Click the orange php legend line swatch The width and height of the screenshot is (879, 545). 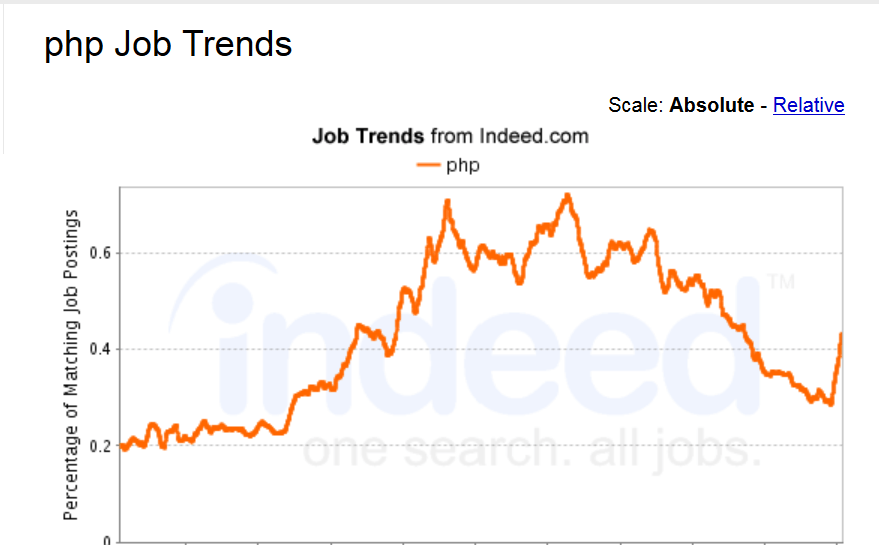click(x=428, y=165)
